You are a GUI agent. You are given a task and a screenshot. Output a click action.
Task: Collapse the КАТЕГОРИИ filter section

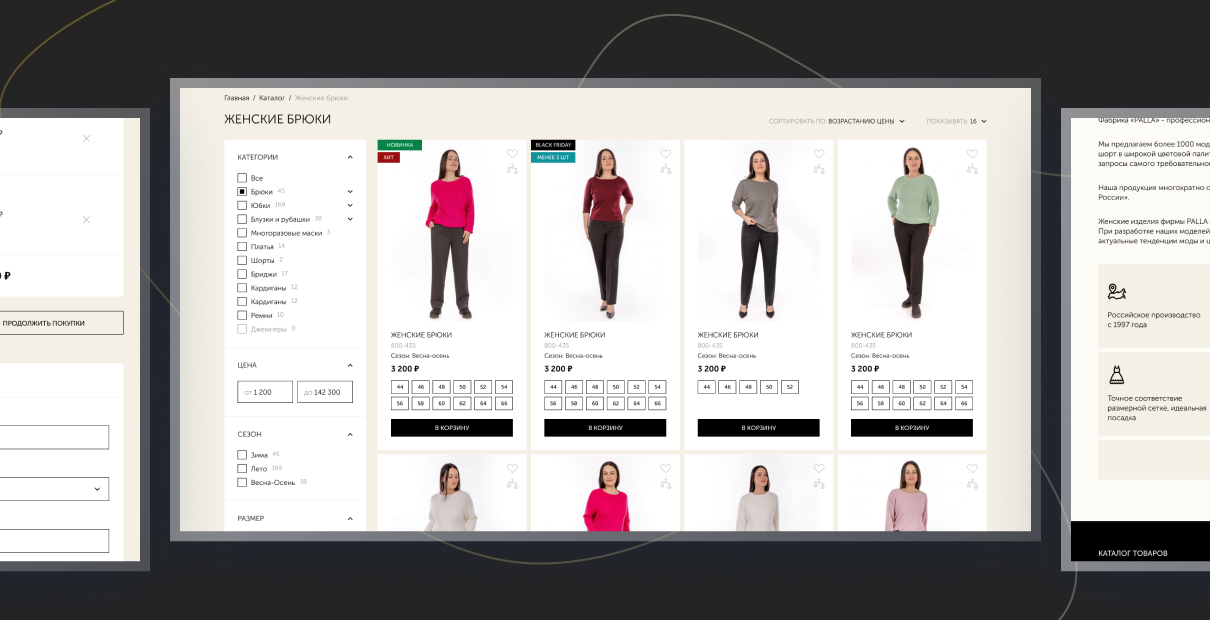point(350,157)
